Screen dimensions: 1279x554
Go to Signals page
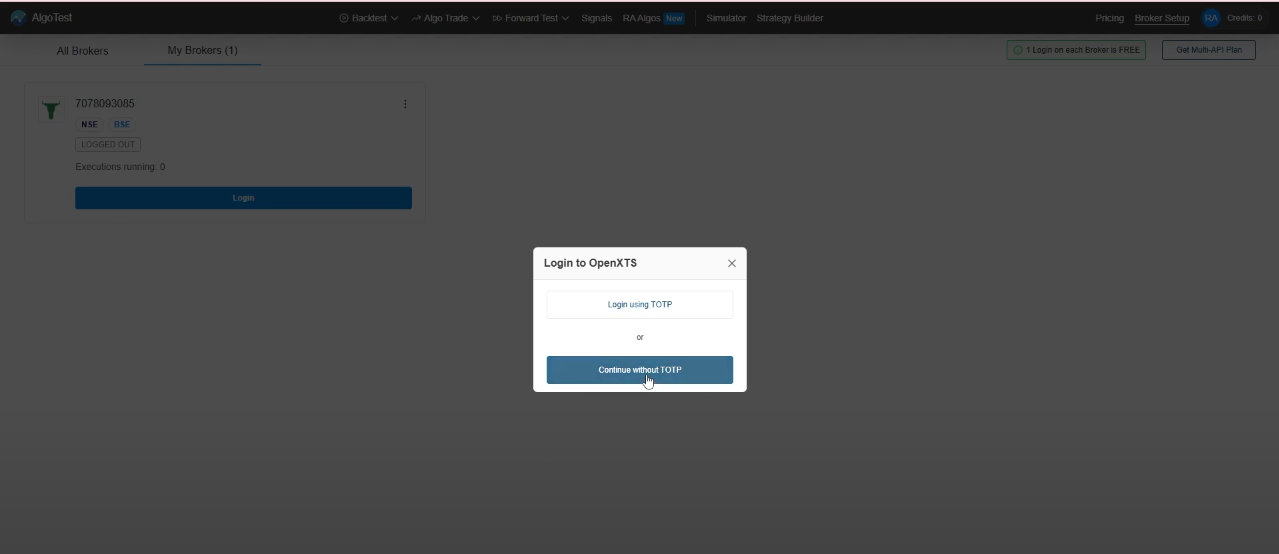[x=596, y=18]
